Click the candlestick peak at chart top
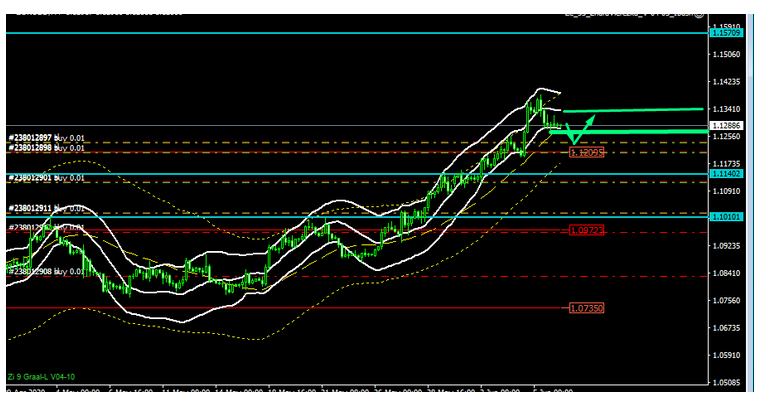This screenshot has width=762, height=402. pos(538,96)
